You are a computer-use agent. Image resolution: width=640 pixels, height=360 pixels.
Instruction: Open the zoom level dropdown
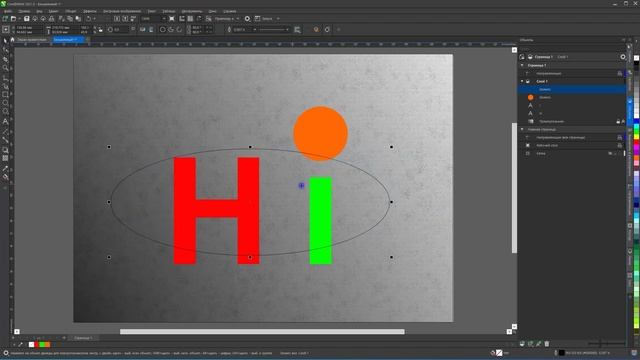tap(164, 19)
